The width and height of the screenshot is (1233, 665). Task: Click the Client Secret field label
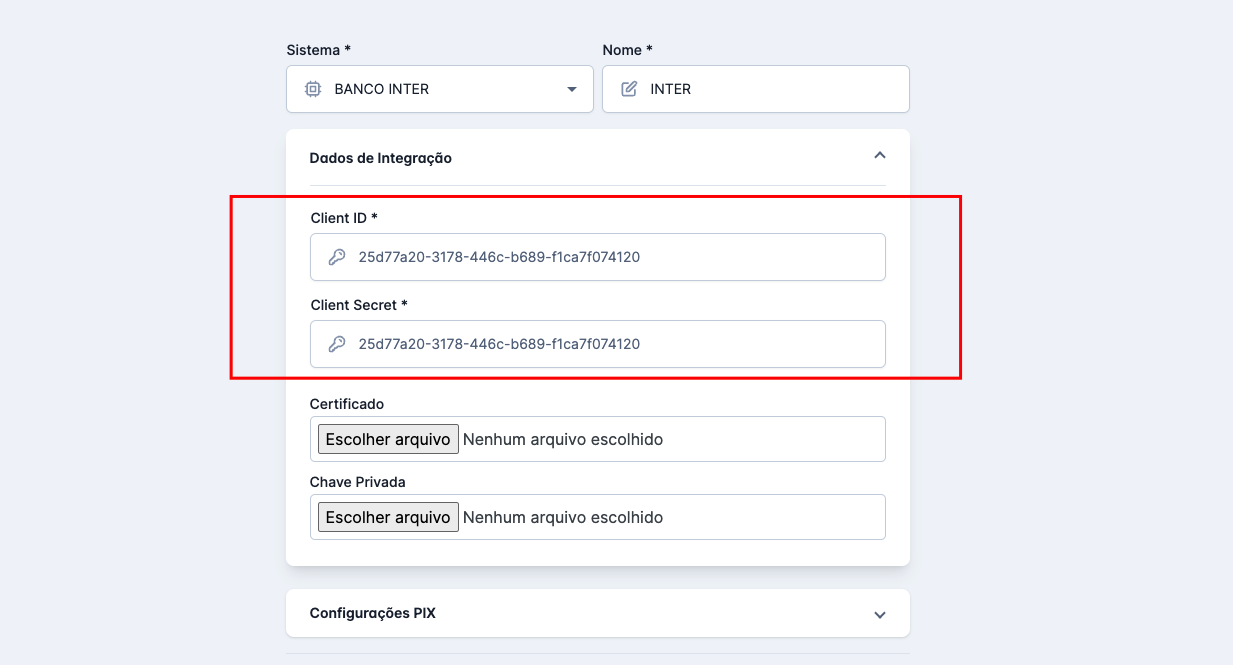tap(359, 305)
